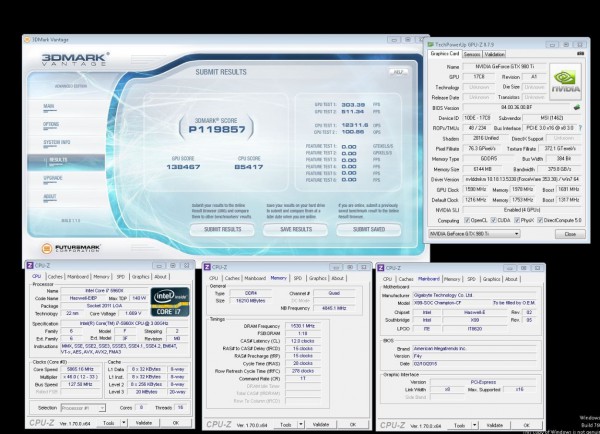Open Caches tab in the CPU-Z CPU-tab window
The image size is (600, 434).
[x=55, y=276]
